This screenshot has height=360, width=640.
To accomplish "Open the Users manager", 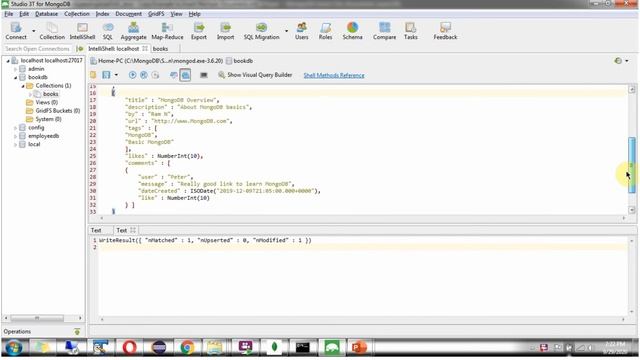I will point(302,31).
